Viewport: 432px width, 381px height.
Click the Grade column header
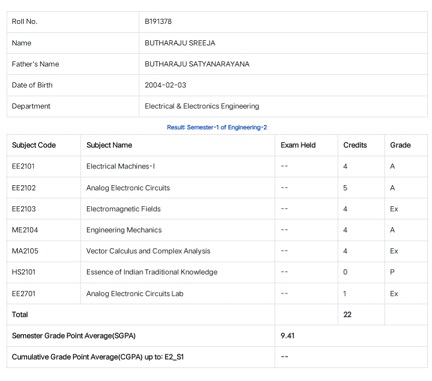(400, 145)
